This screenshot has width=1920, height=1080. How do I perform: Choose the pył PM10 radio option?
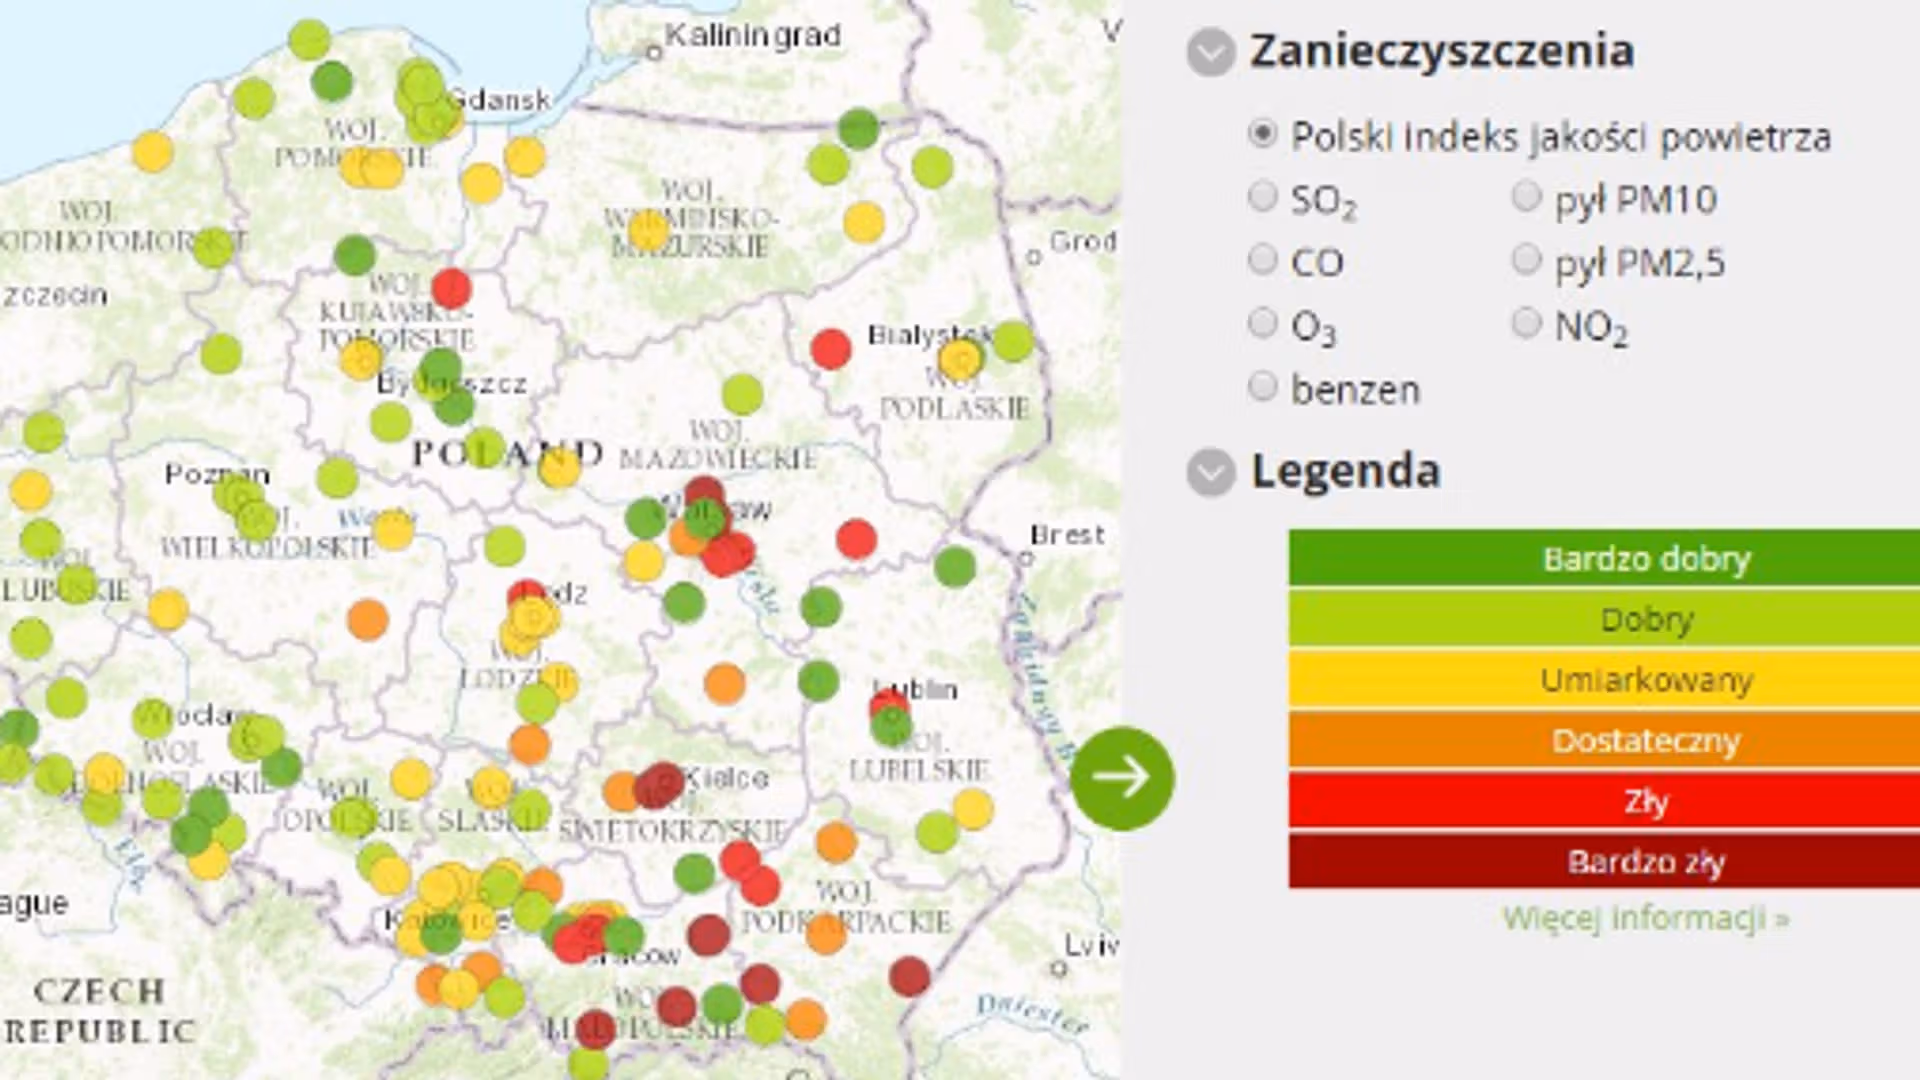click(x=1526, y=197)
